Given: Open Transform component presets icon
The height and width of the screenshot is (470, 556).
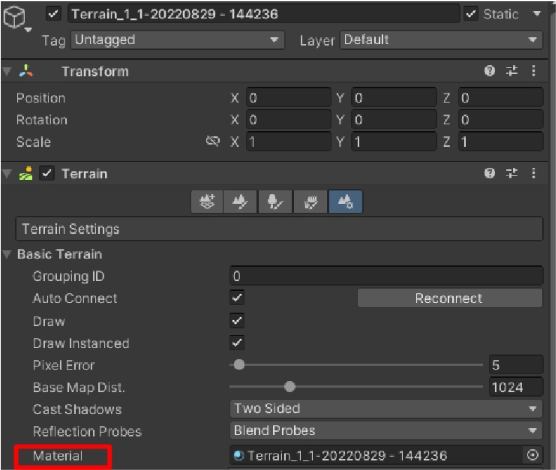Looking at the screenshot, I should [x=511, y=71].
